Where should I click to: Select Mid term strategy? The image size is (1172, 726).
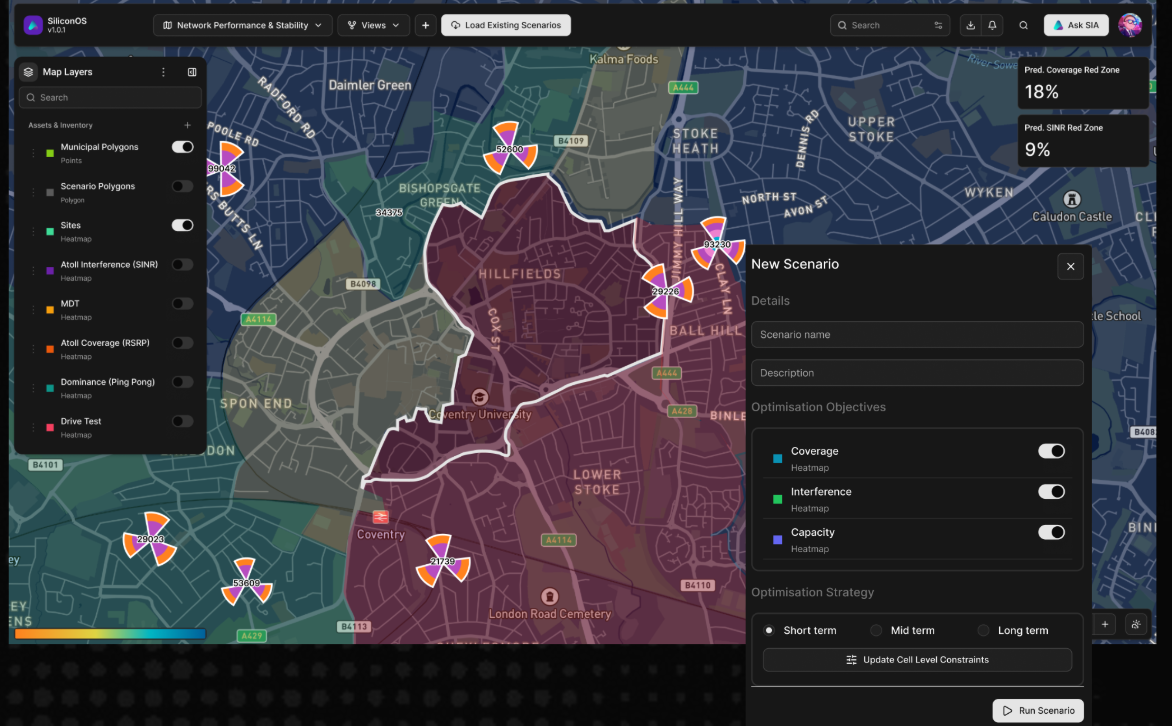[x=876, y=630]
